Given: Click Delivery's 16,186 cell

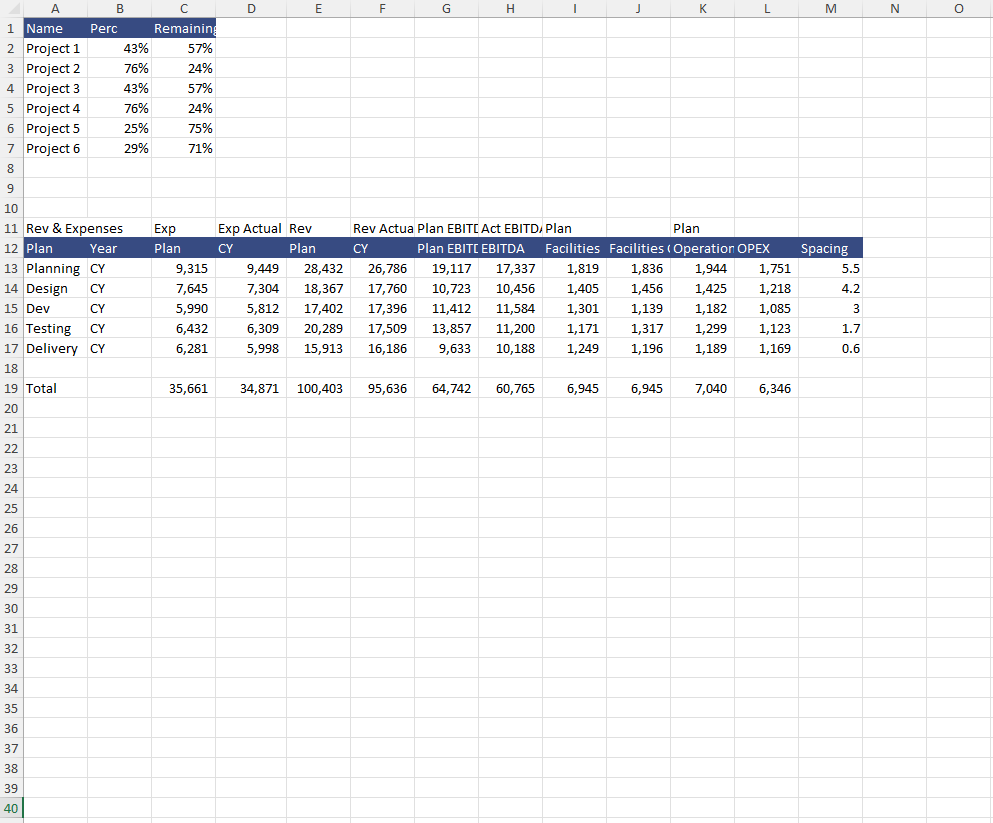Looking at the screenshot, I should click(x=383, y=348).
